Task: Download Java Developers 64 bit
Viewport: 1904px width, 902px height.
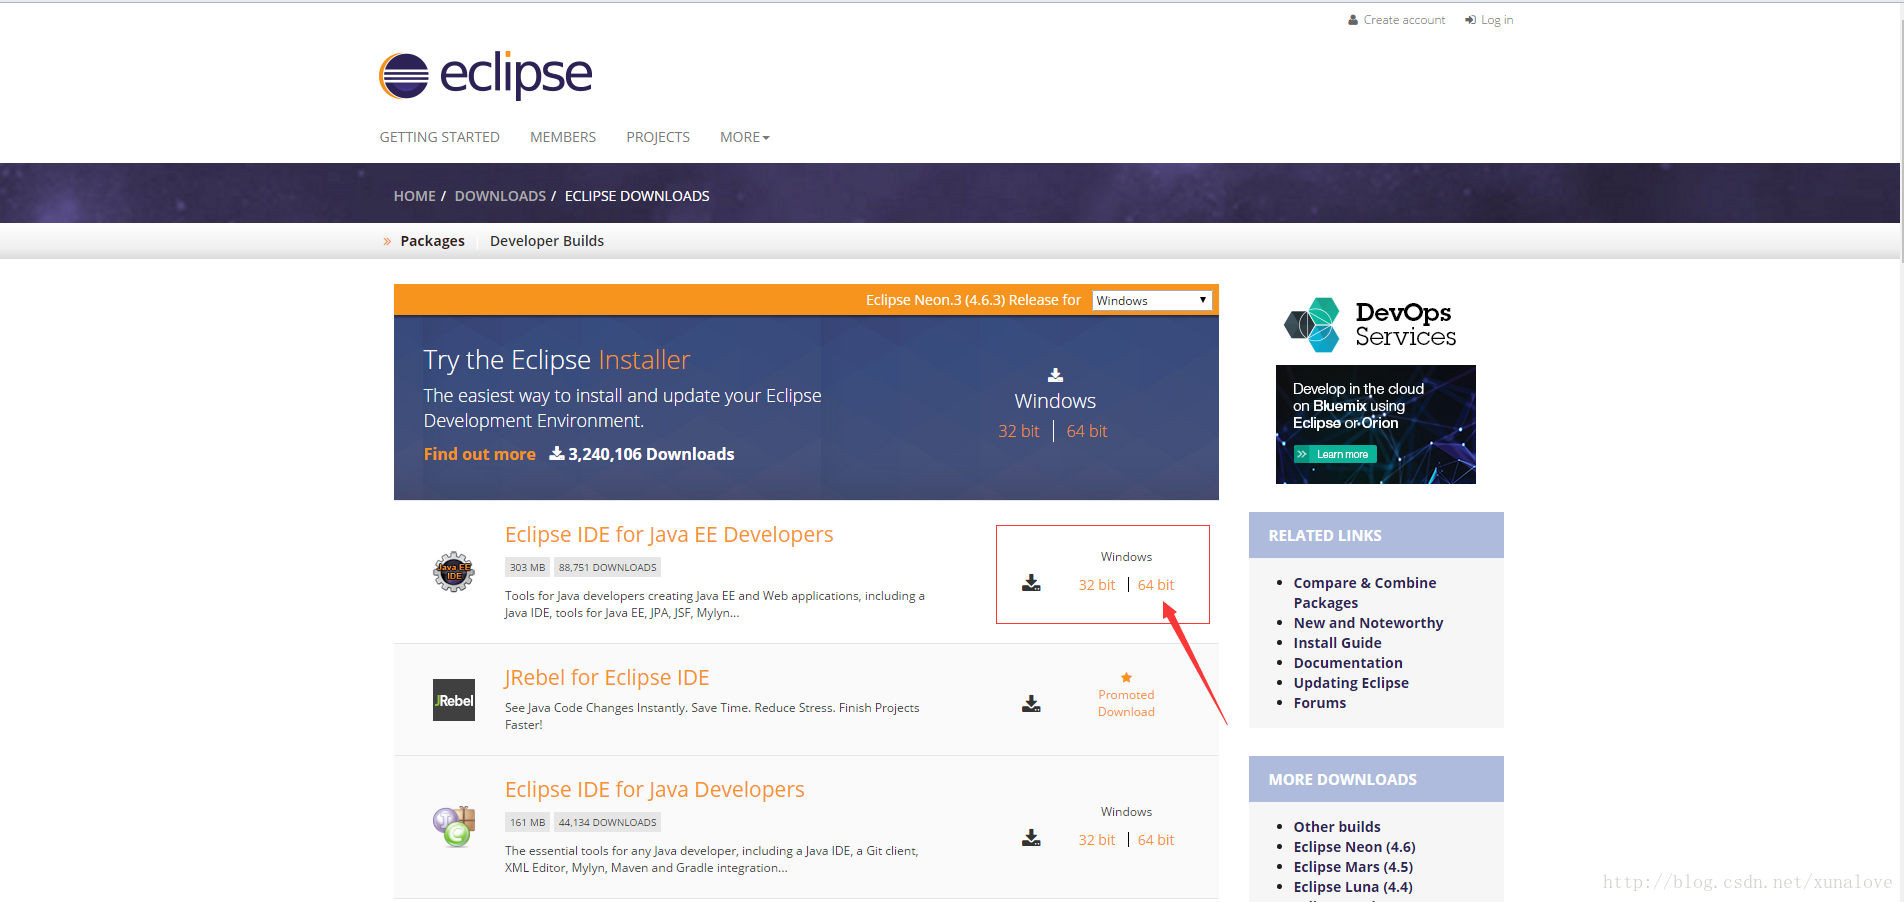Action: coord(1156,840)
